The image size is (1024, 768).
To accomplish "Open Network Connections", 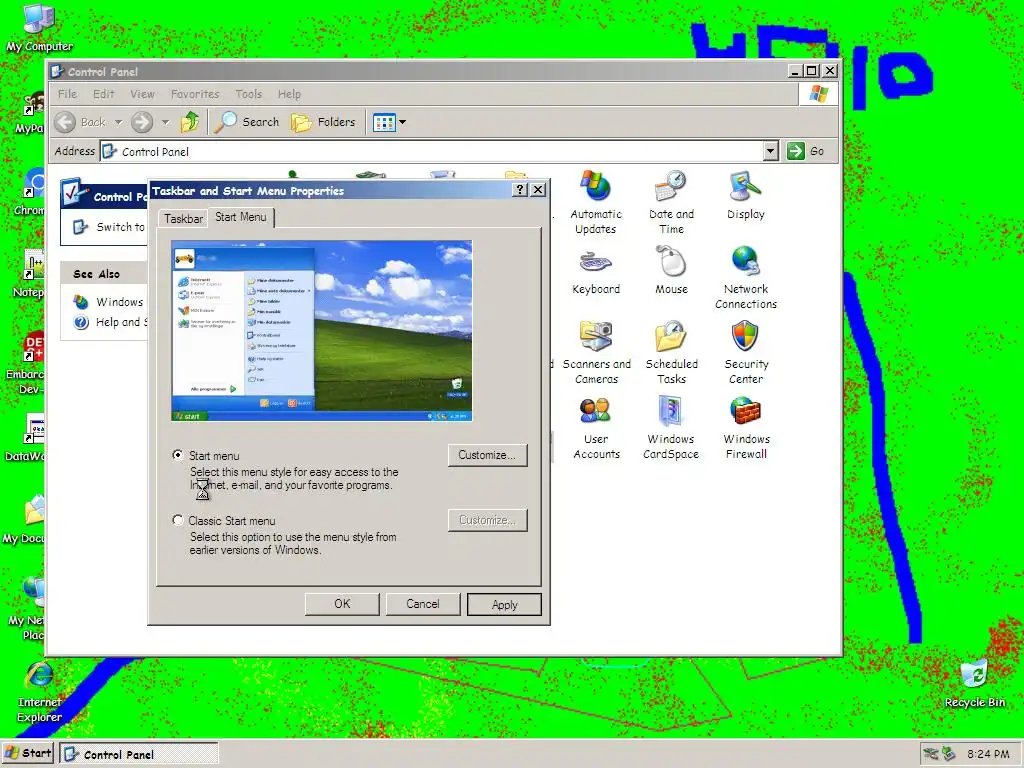I will (x=746, y=278).
